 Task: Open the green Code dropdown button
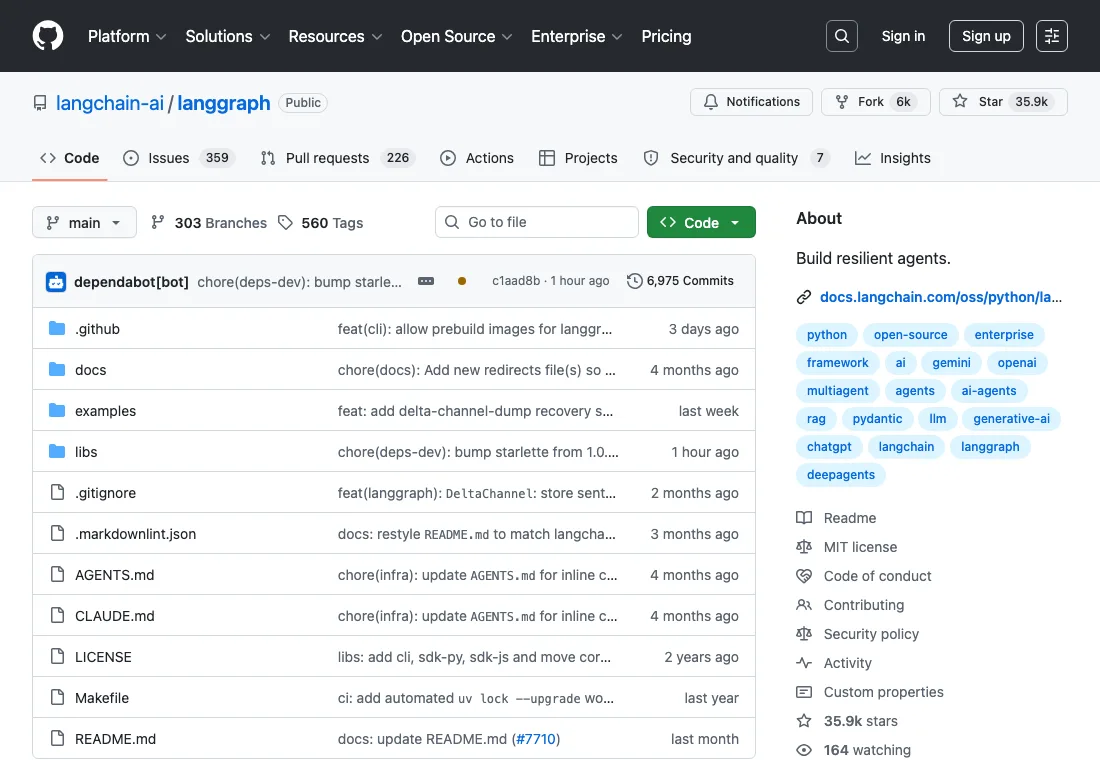click(701, 222)
